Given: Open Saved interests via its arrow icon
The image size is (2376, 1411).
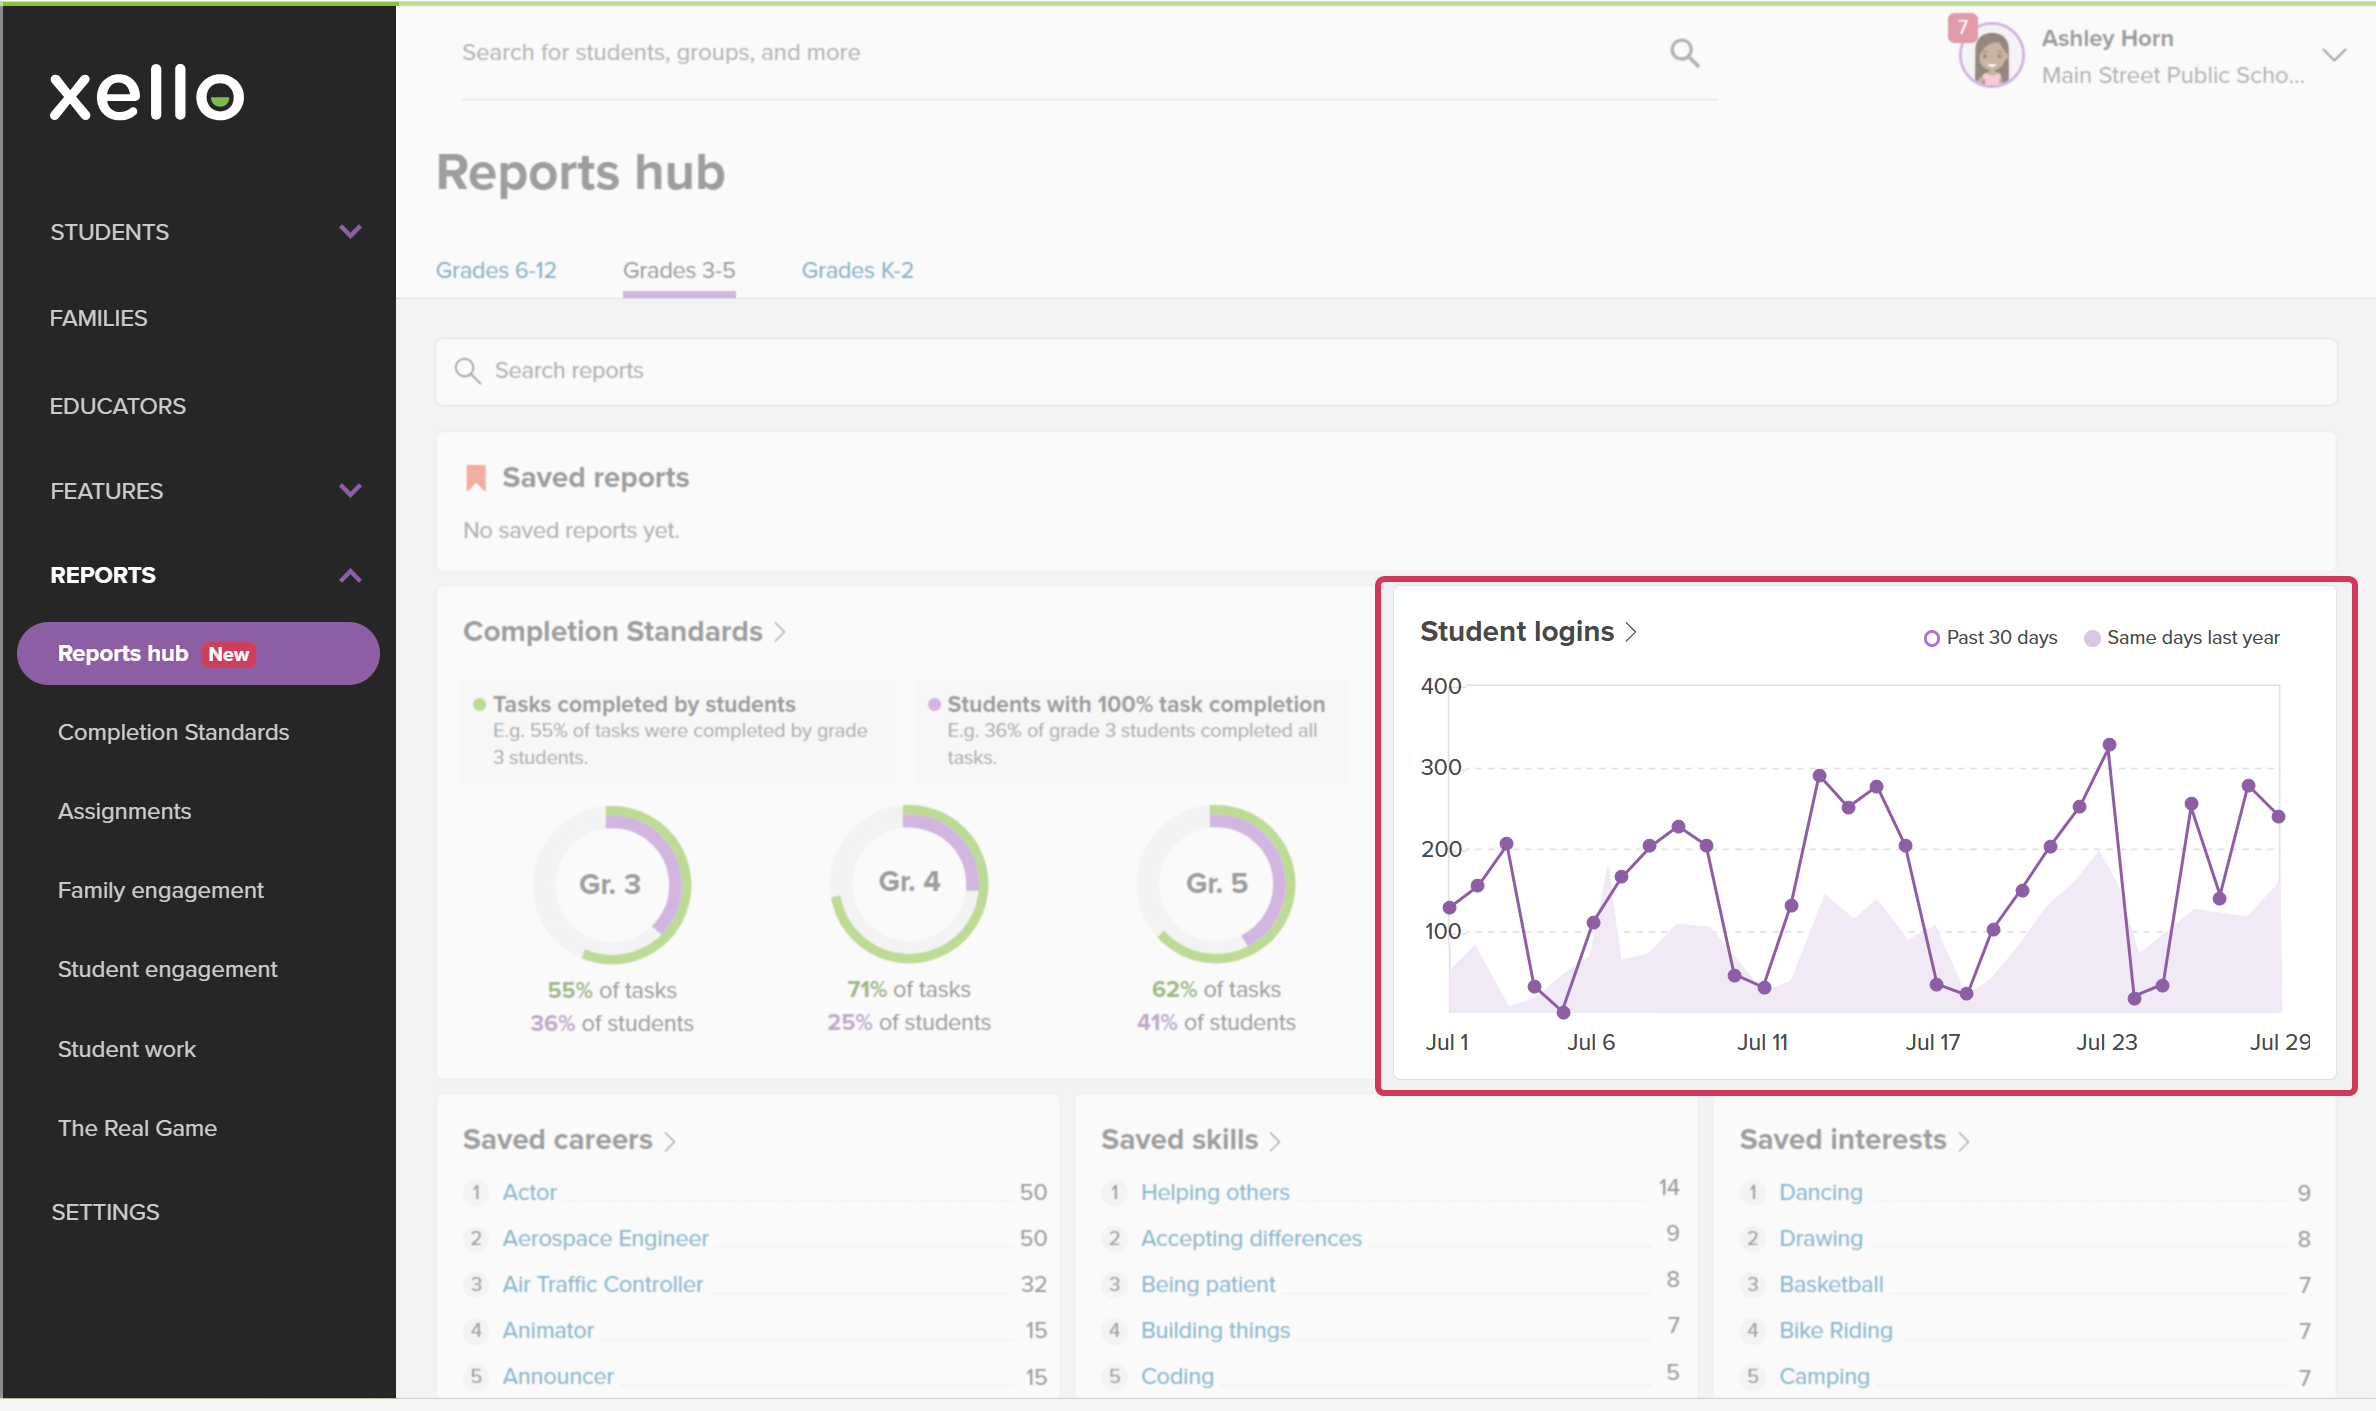Looking at the screenshot, I should pos(1964,1141).
